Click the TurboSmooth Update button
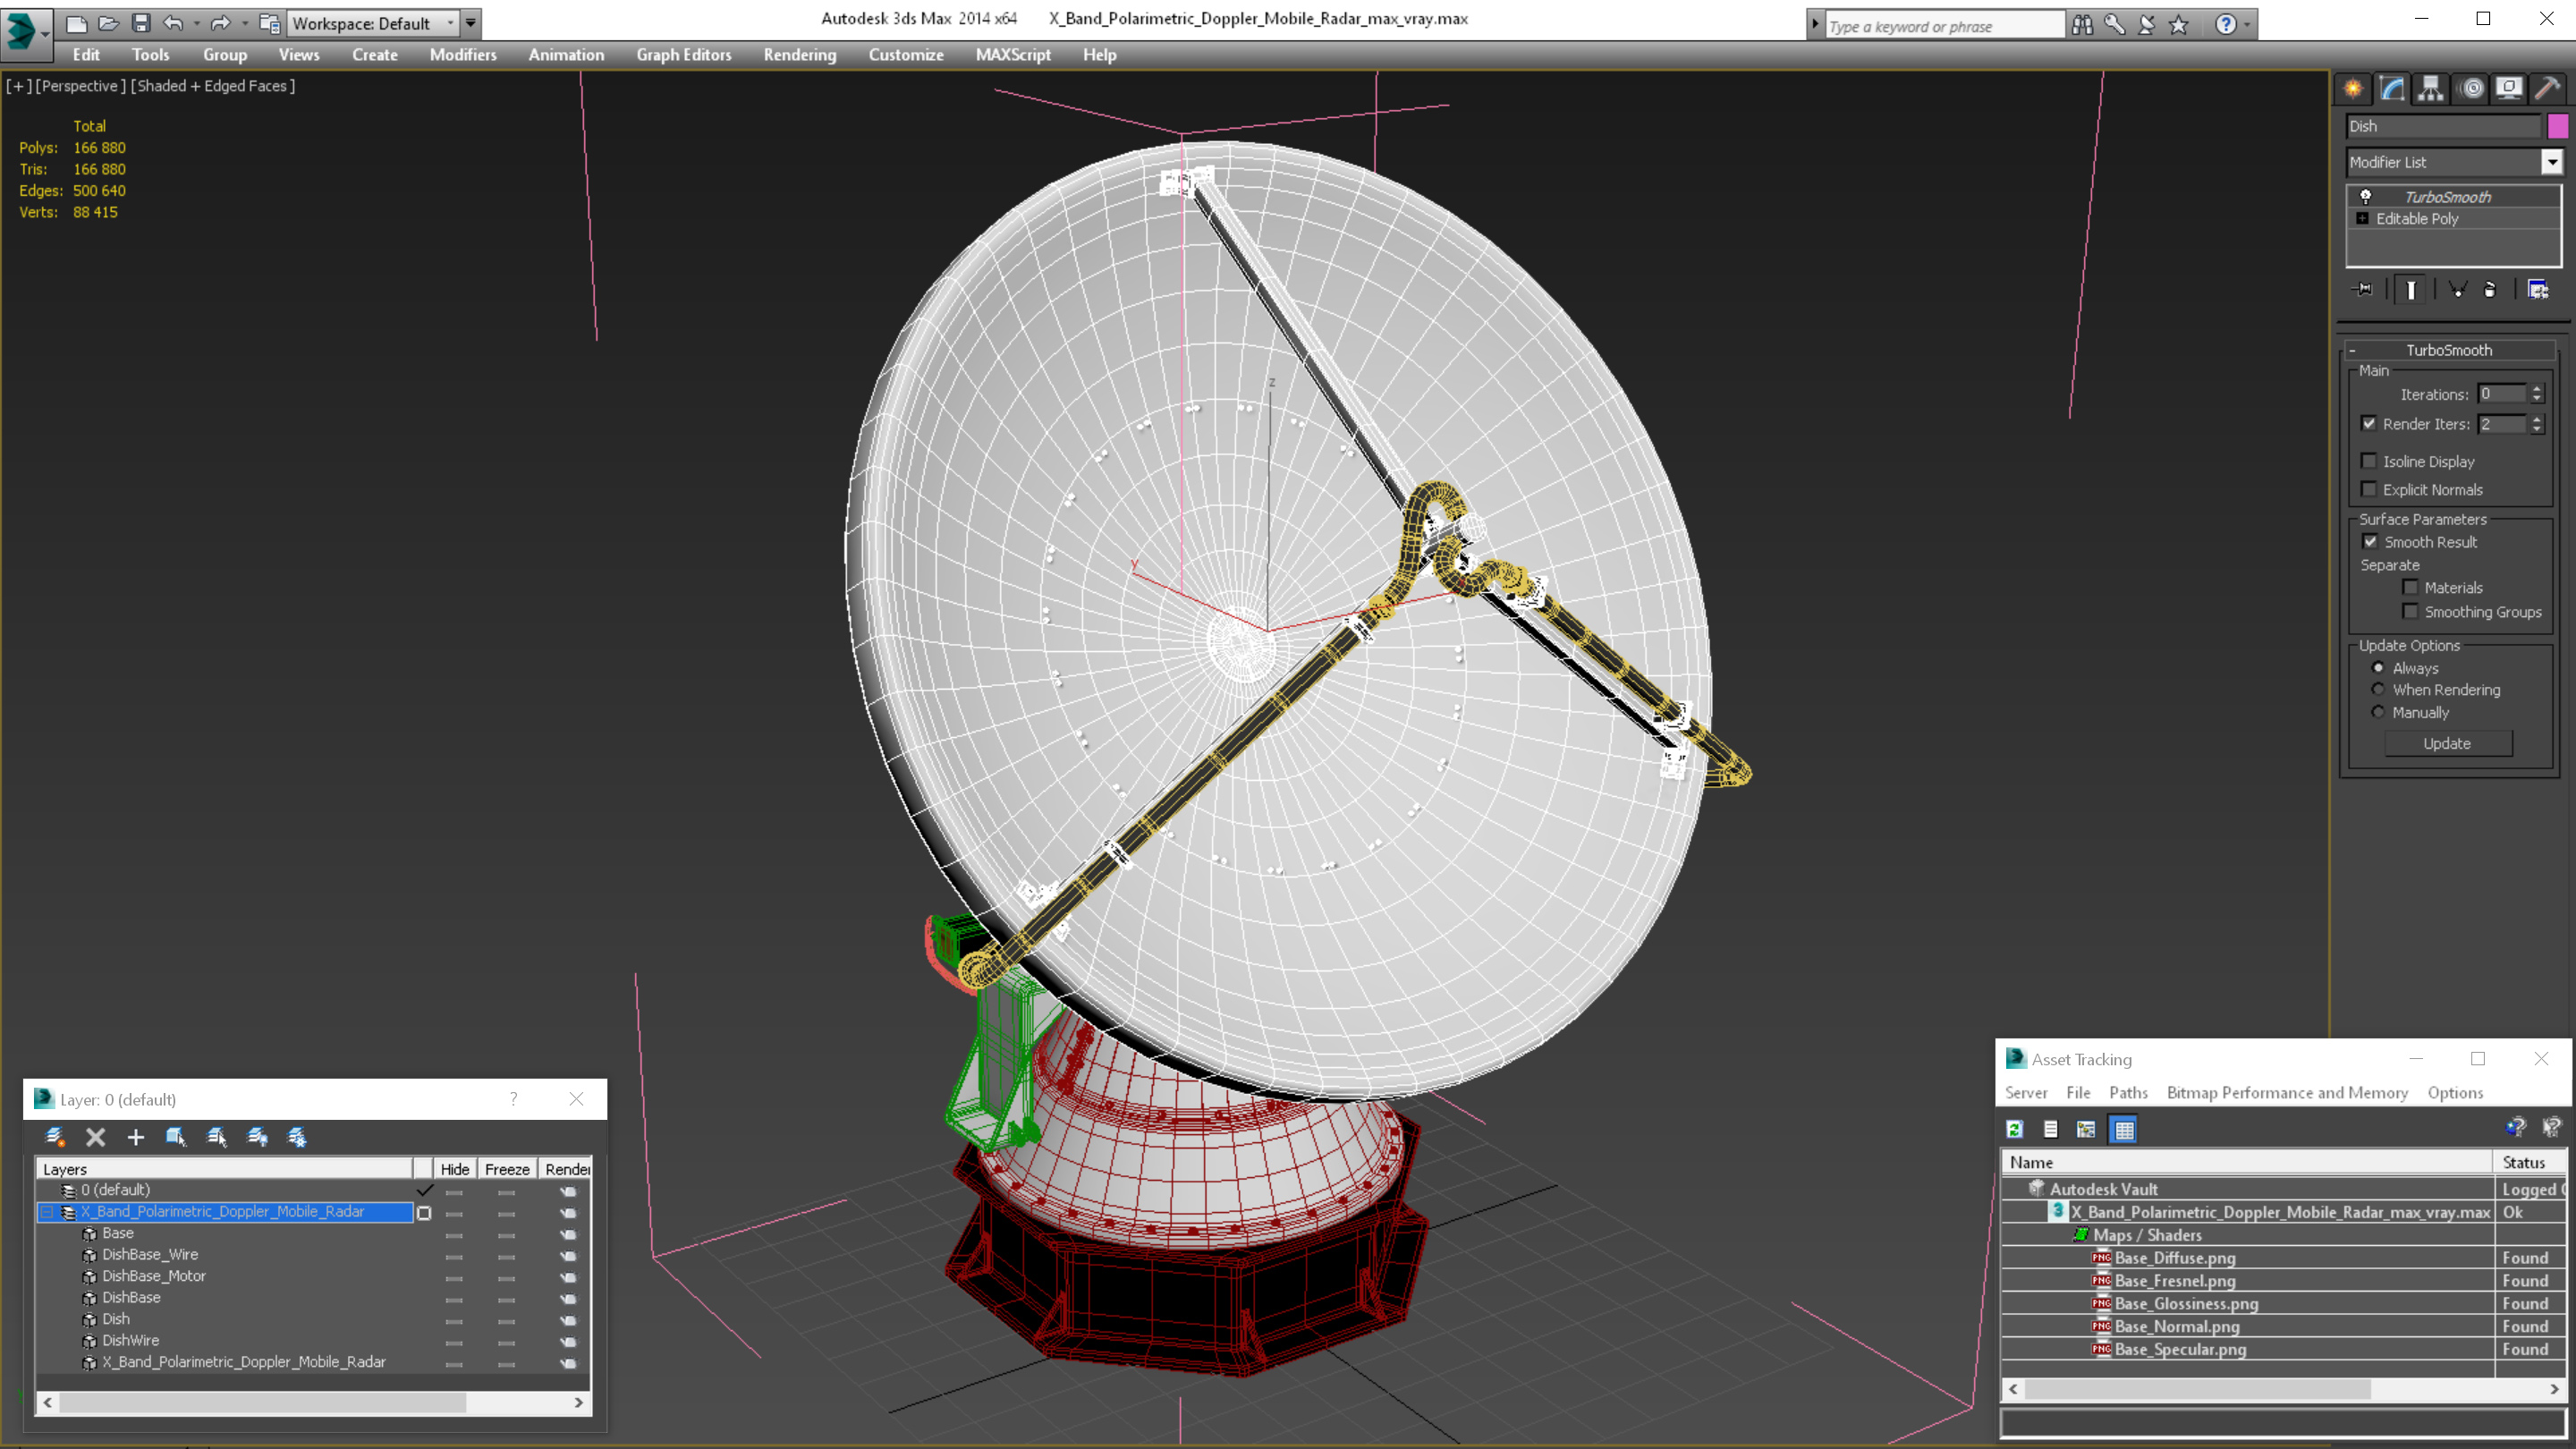Image resolution: width=2576 pixels, height=1449 pixels. point(2447,743)
